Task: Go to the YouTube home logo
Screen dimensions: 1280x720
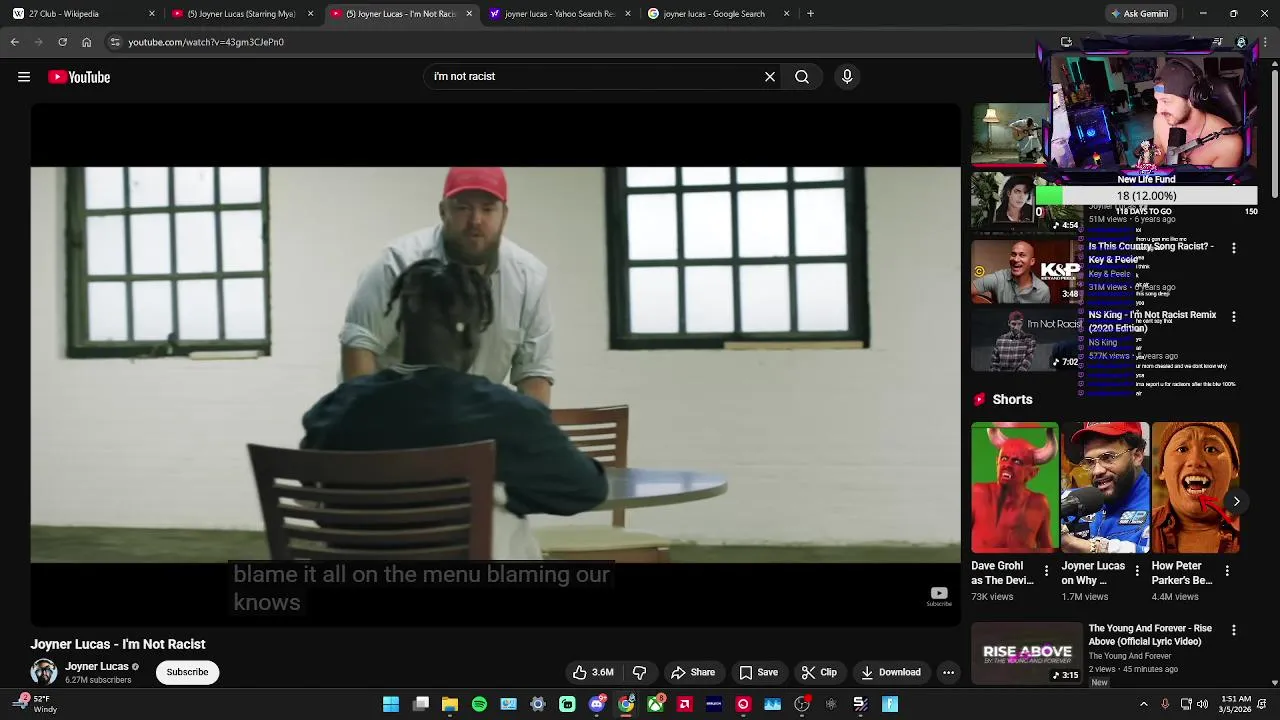Action: (79, 77)
